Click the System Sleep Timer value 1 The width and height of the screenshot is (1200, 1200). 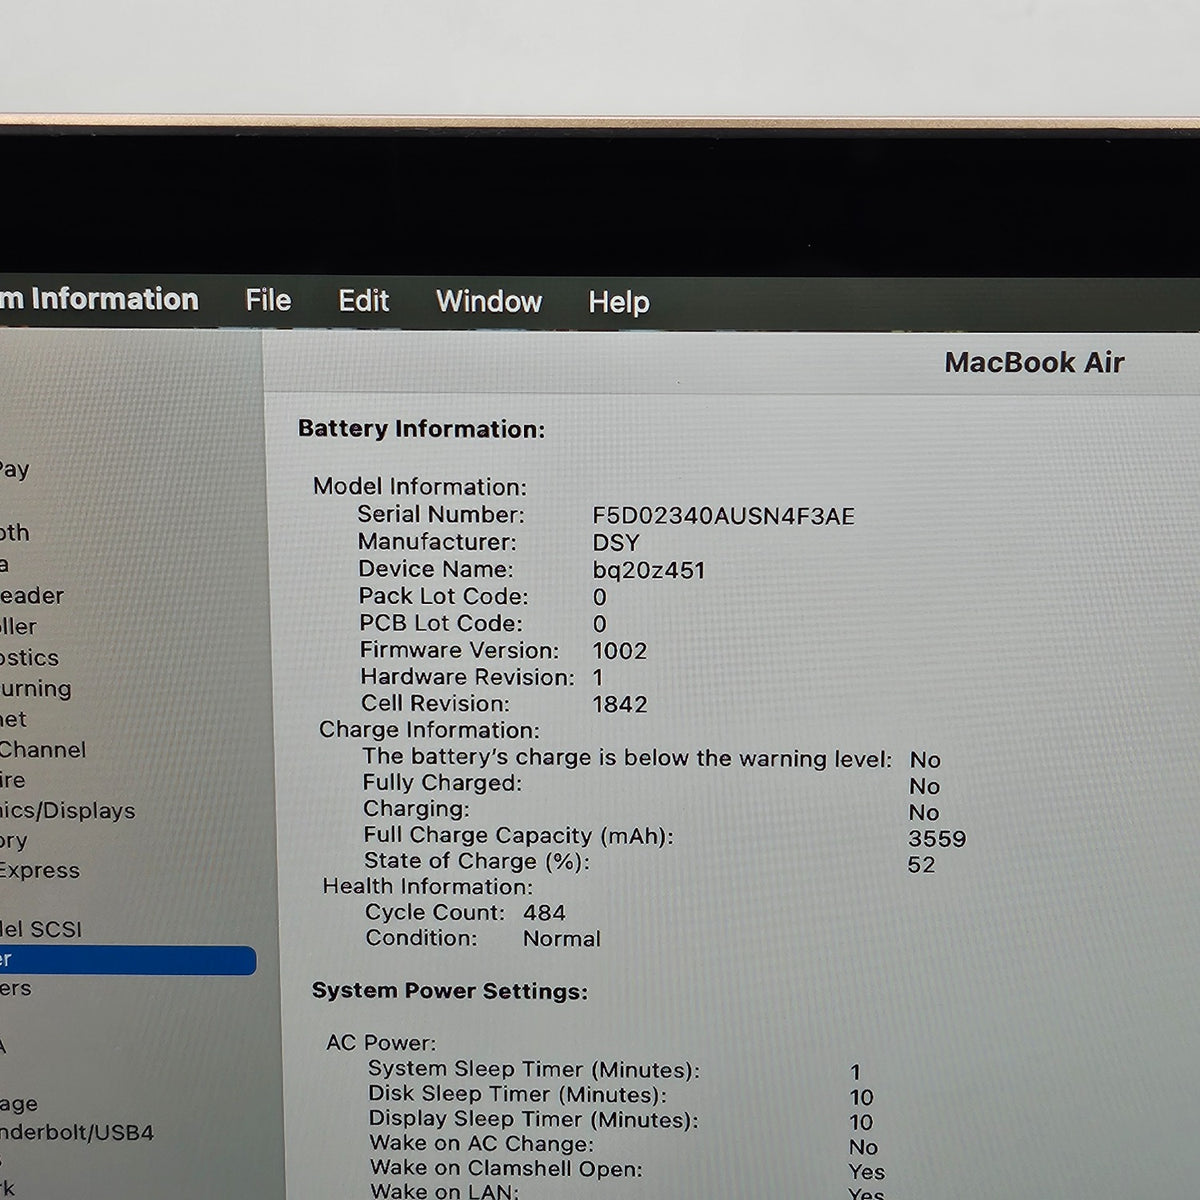[856, 1072]
